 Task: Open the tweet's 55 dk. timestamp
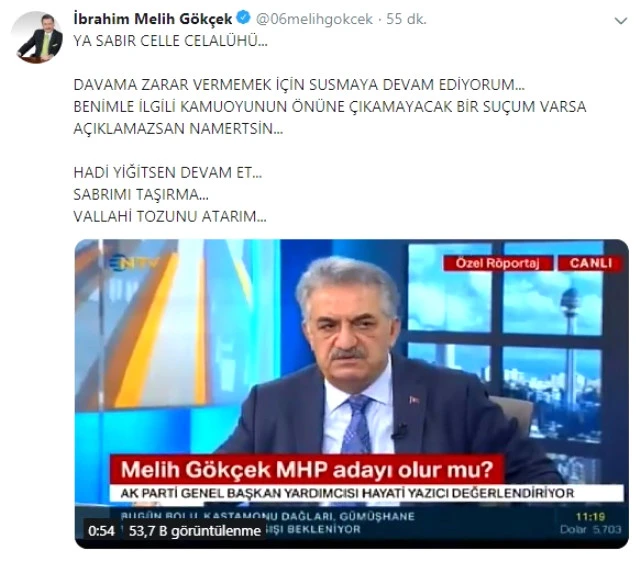pyautogui.click(x=406, y=19)
